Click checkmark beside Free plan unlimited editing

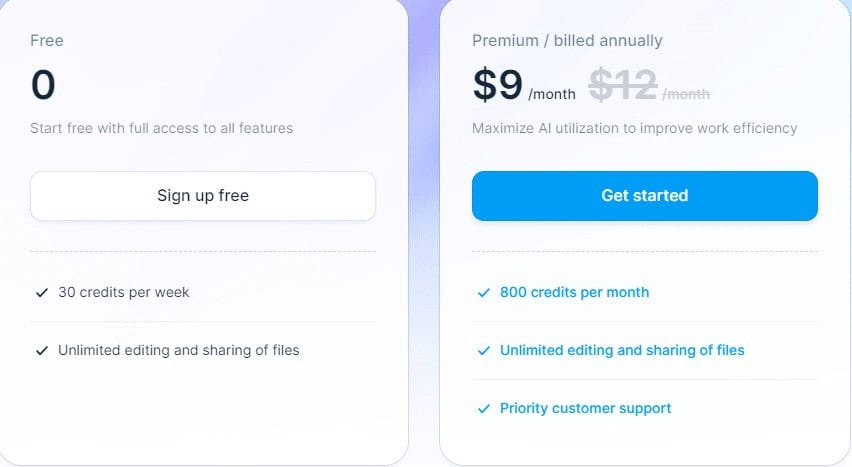tap(42, 351)
